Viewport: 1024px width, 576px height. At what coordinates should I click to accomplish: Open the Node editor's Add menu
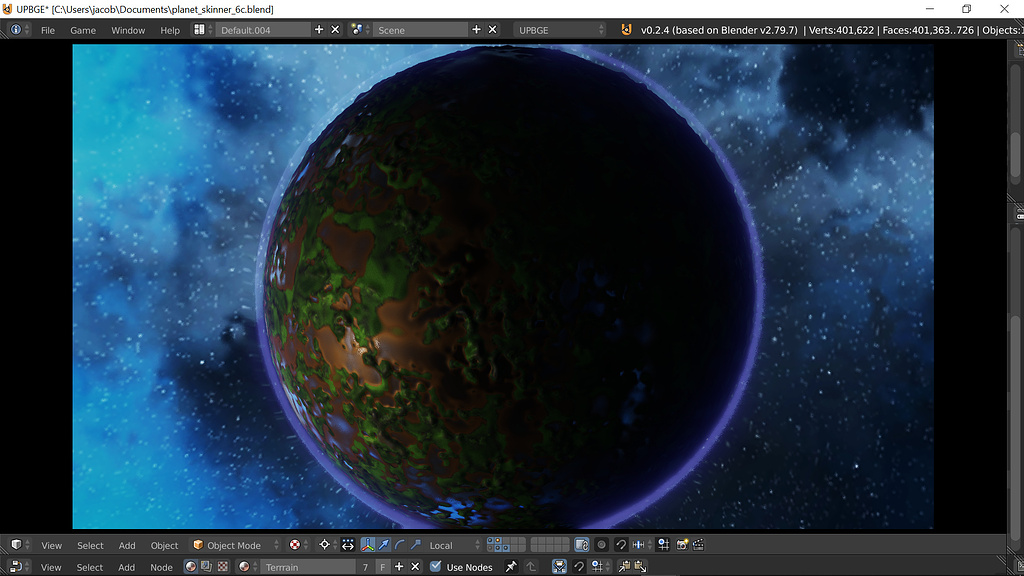[126, 568]
